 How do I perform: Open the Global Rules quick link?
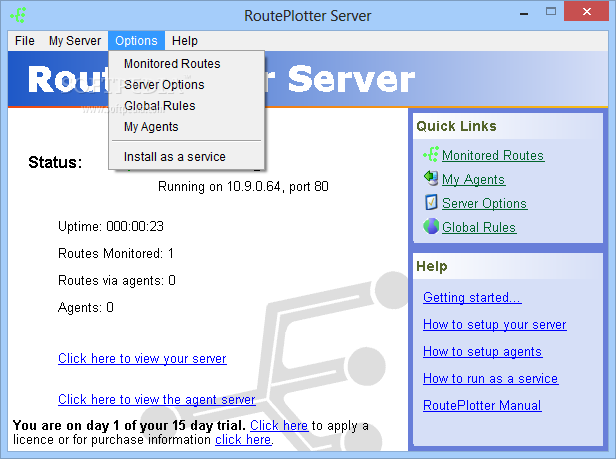pos(479,227)
